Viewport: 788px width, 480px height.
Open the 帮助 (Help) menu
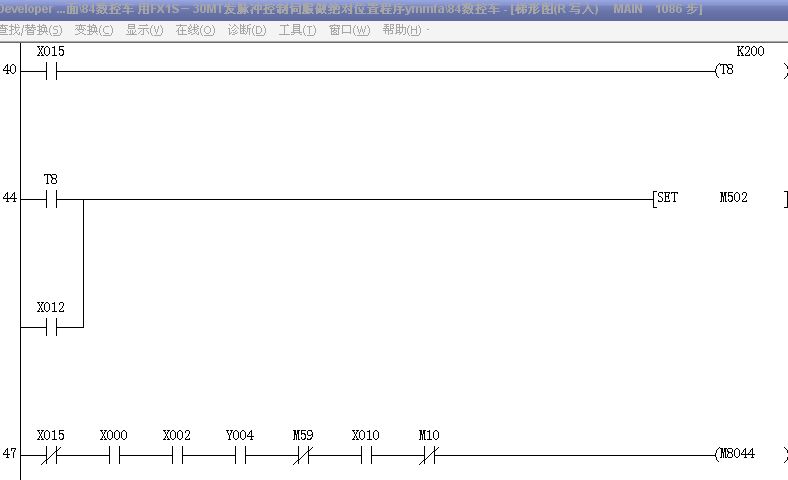click(x=402, y=30)
